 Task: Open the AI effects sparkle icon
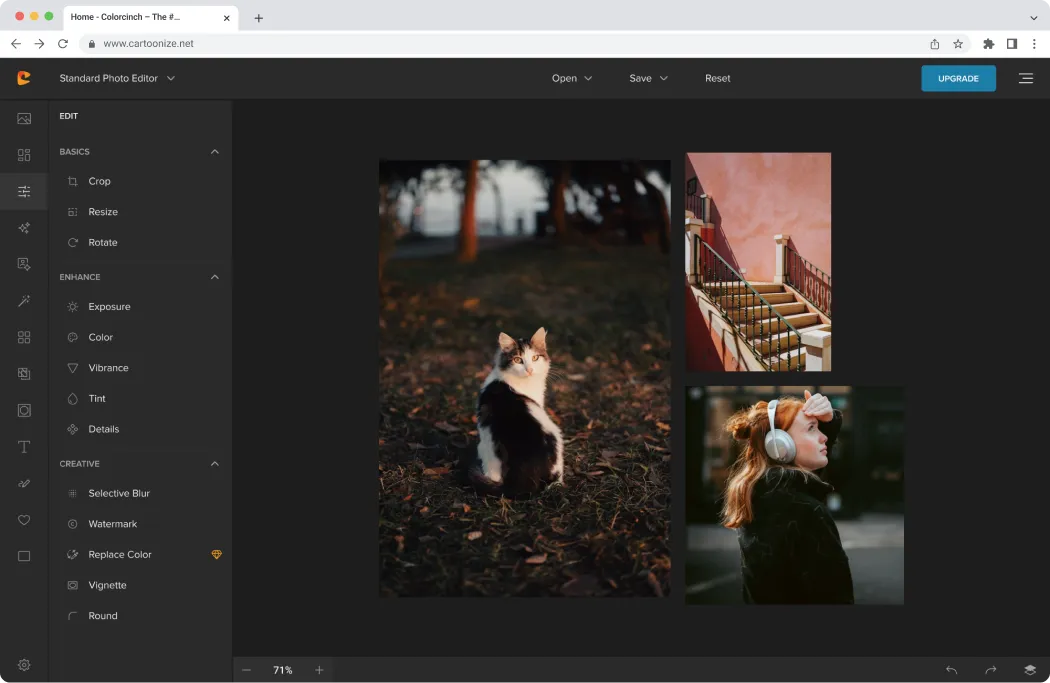pyautogui.click(x=24, y=228)
